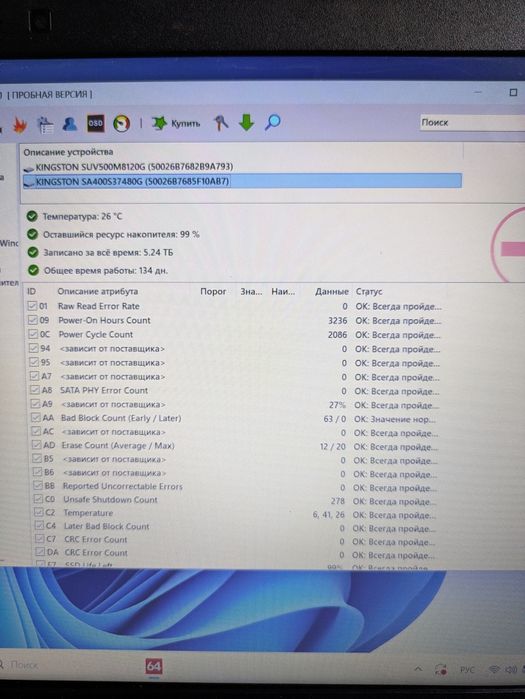Click the Temperature data 6, 41, 26
Viewport: 525px width, 699px height.
328,514
